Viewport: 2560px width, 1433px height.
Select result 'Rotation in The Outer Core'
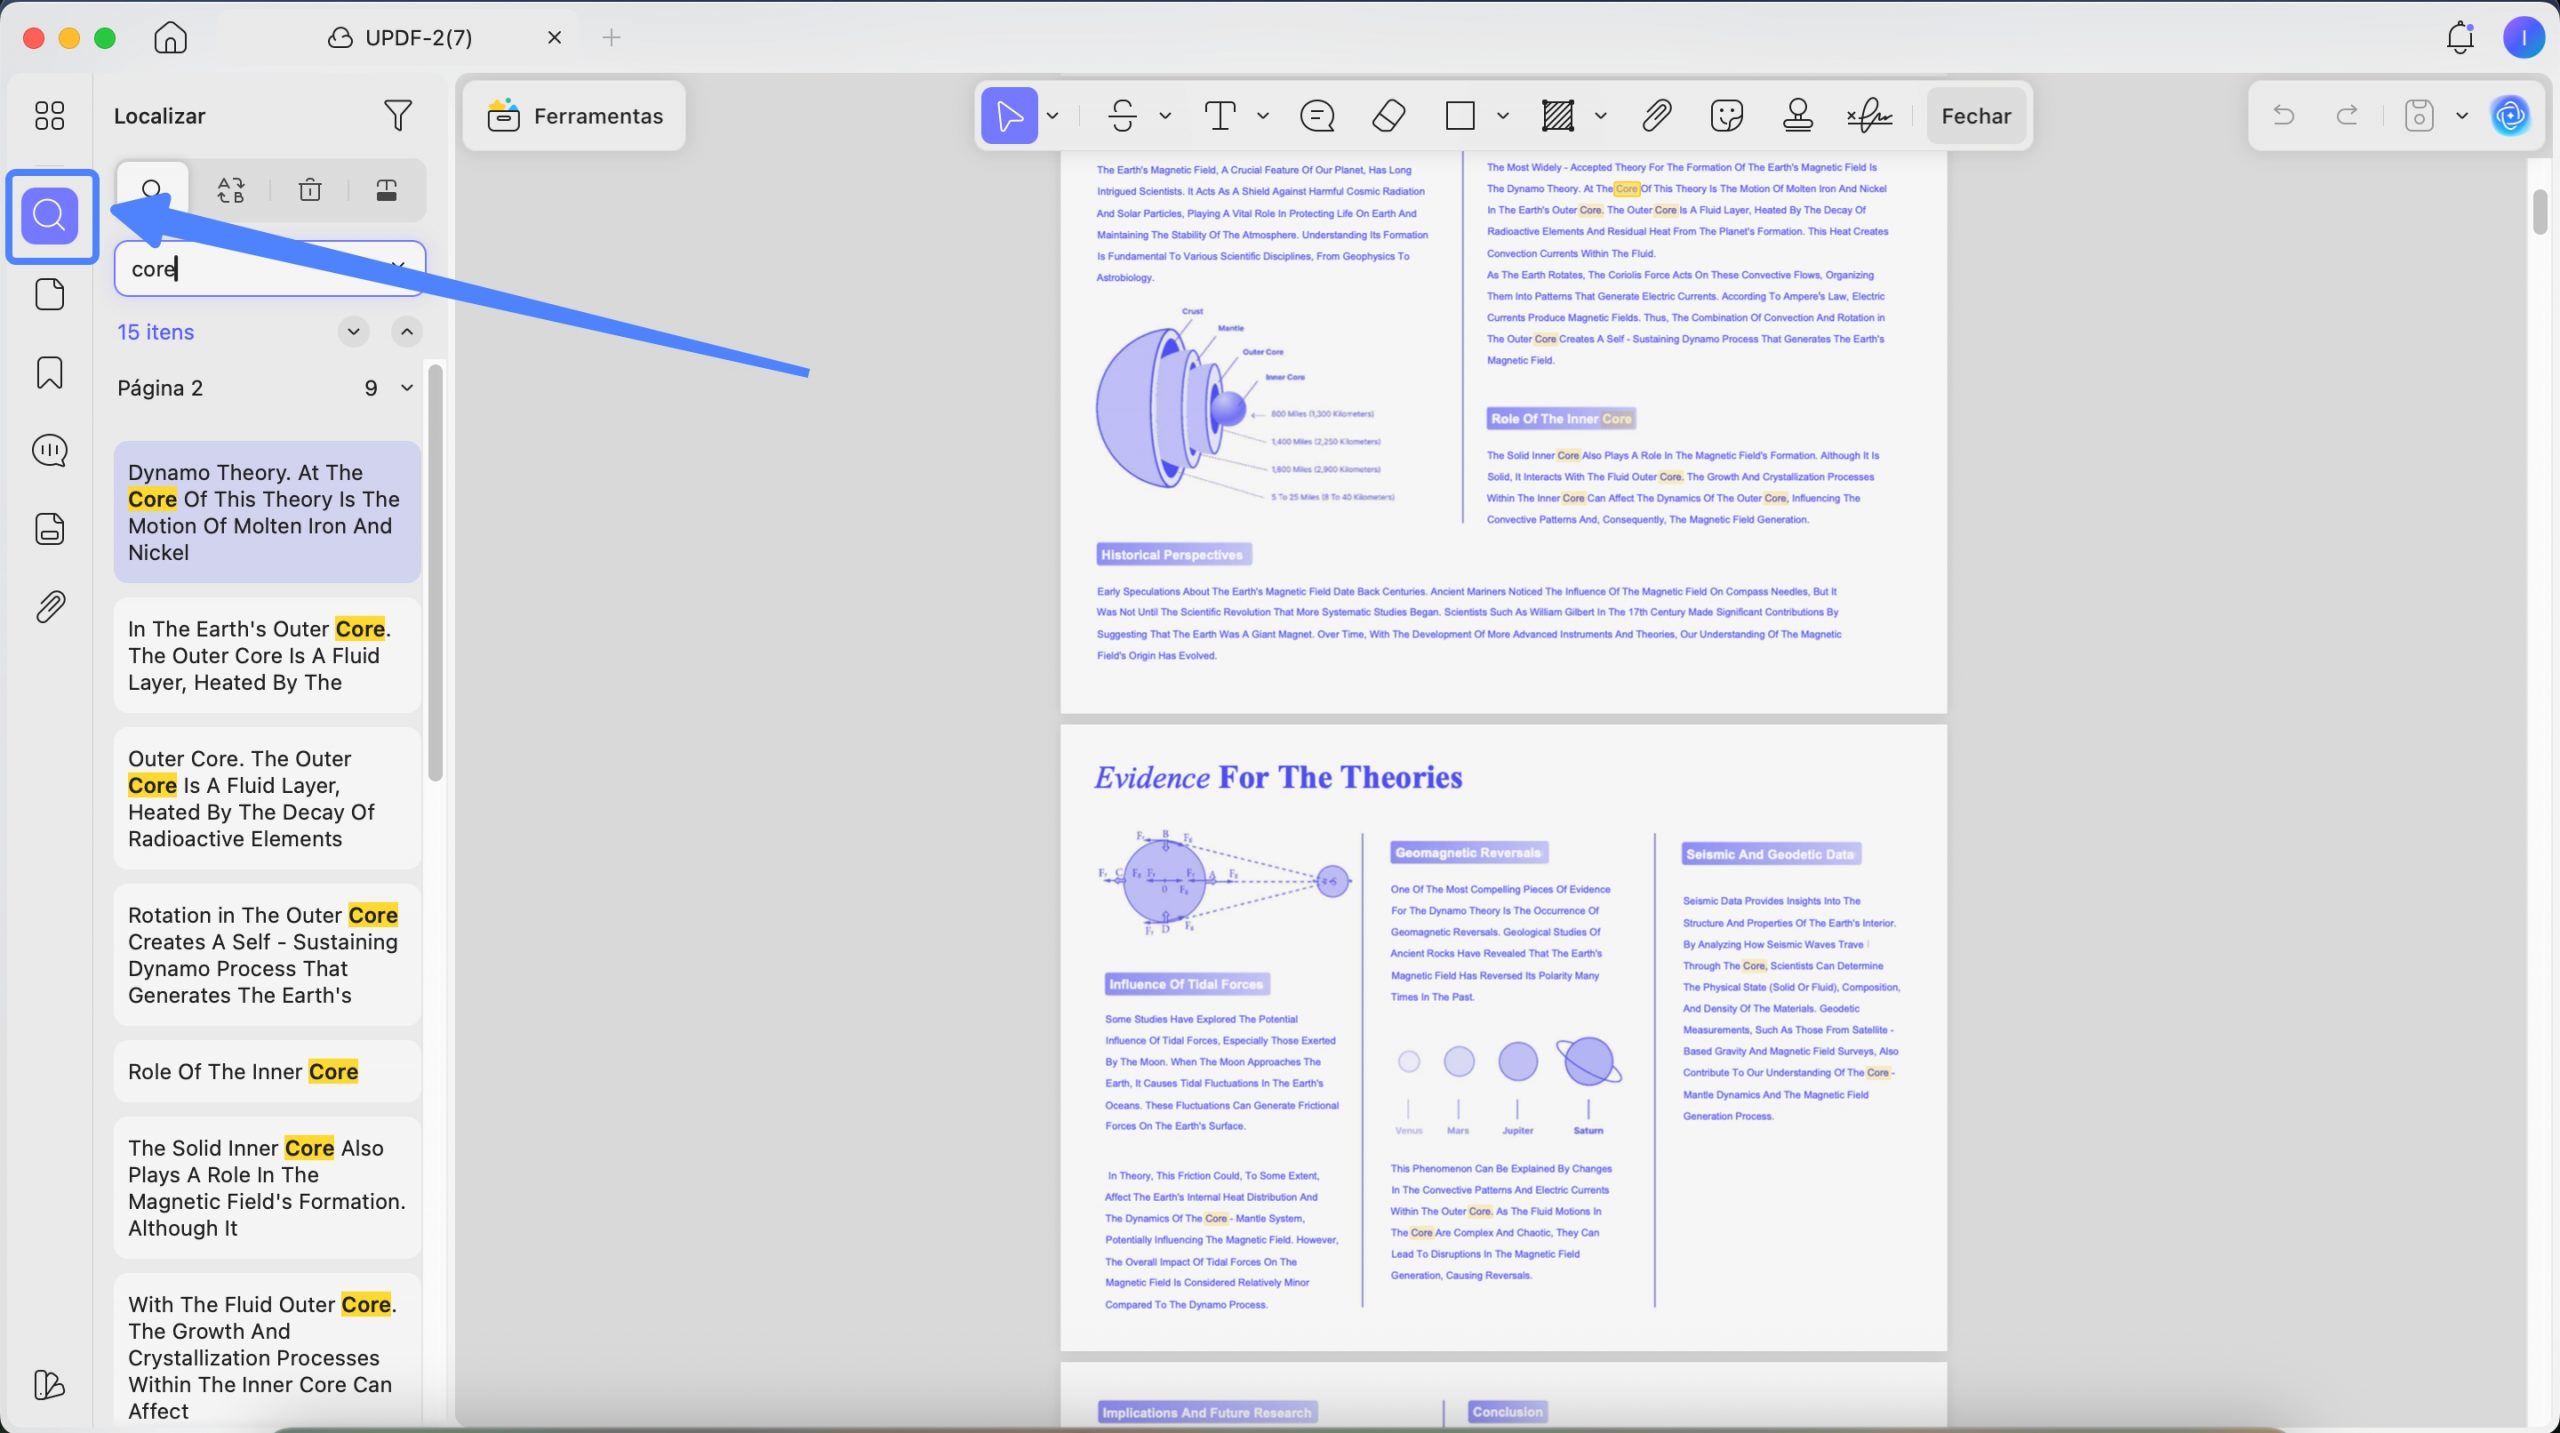pyautogui.click(x=267, y=955)
